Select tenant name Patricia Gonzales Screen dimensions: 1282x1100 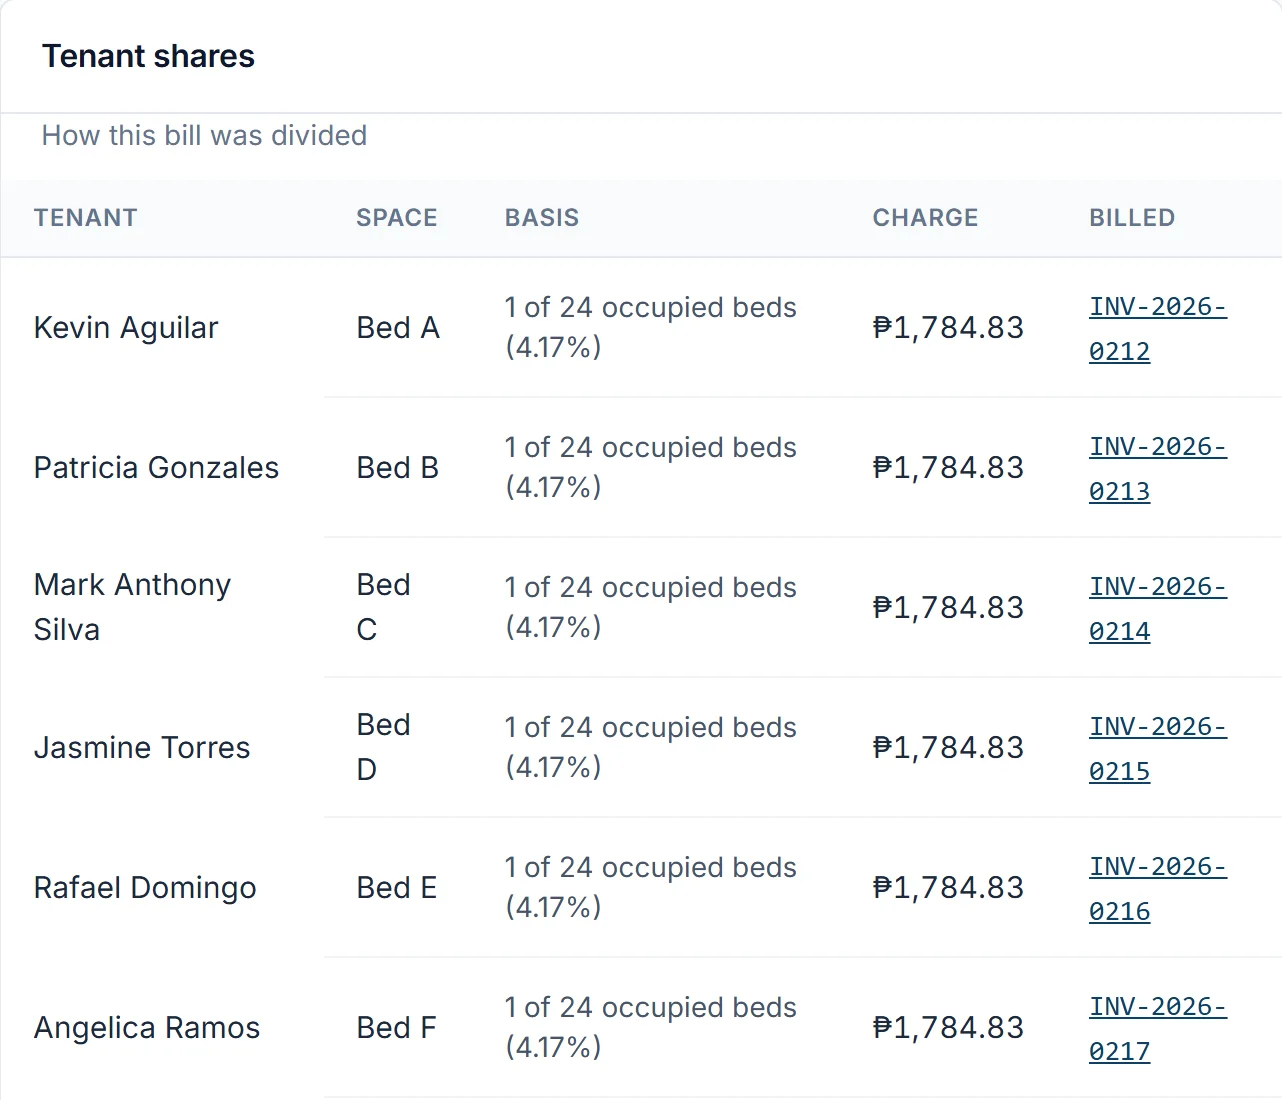(x=156, y=468)
